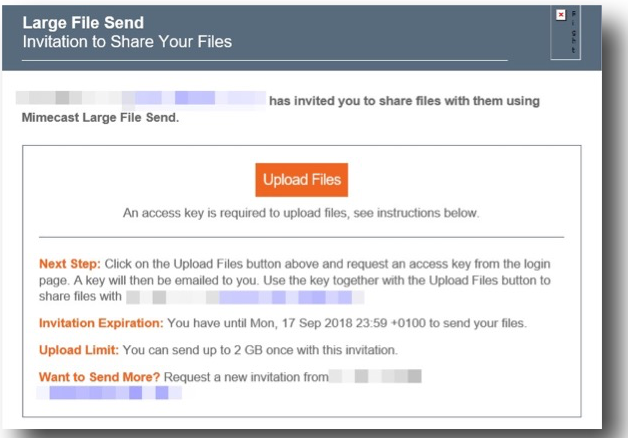This screenshot has height=438, width=628.
Task: Click the horizontal divider under access key note
Action: [x=301, y=236]
